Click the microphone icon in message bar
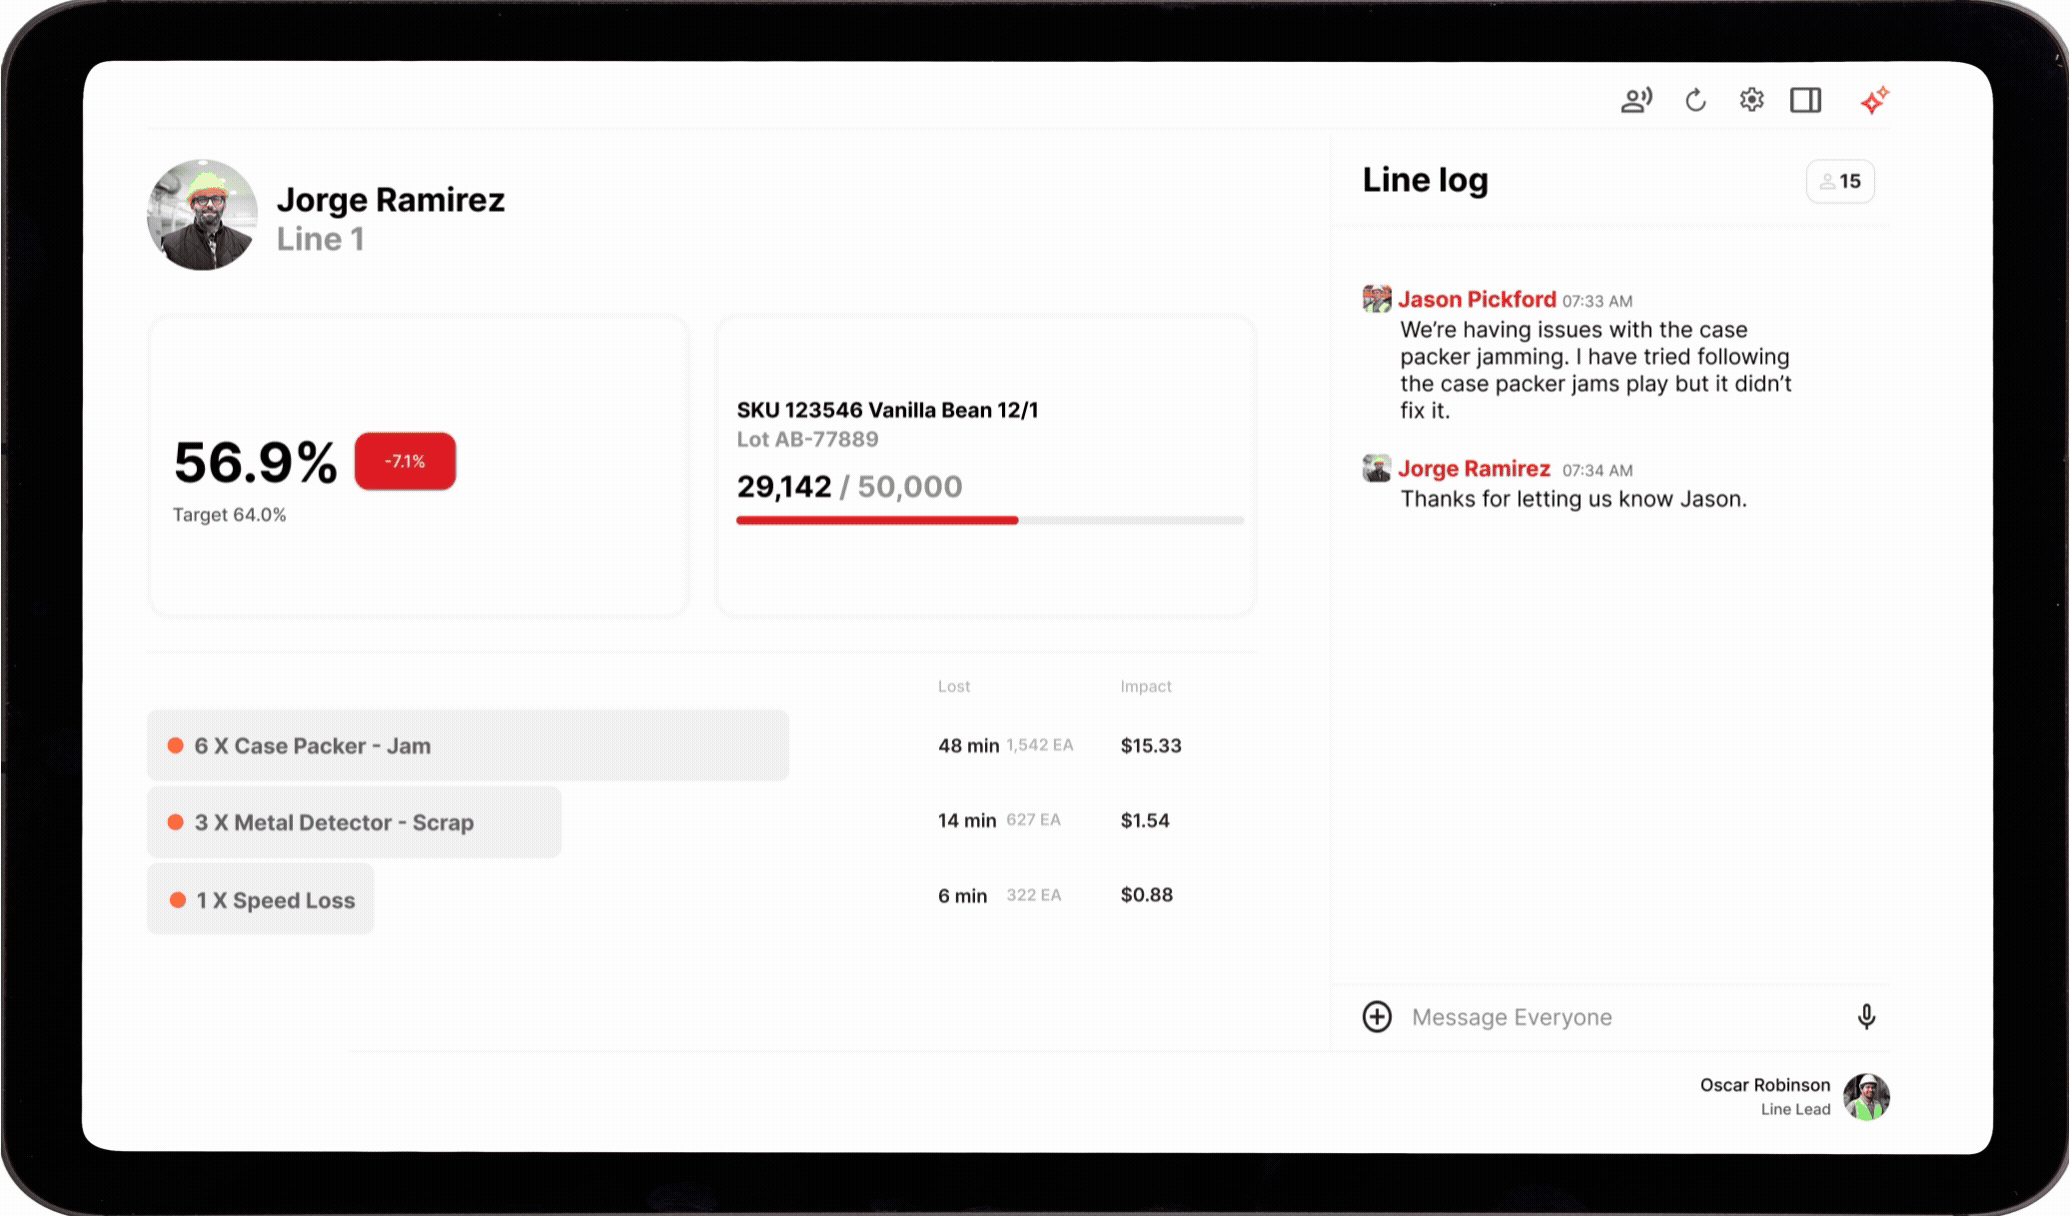Viewport: 2070px width, 1216px height. (1866, 1017)
